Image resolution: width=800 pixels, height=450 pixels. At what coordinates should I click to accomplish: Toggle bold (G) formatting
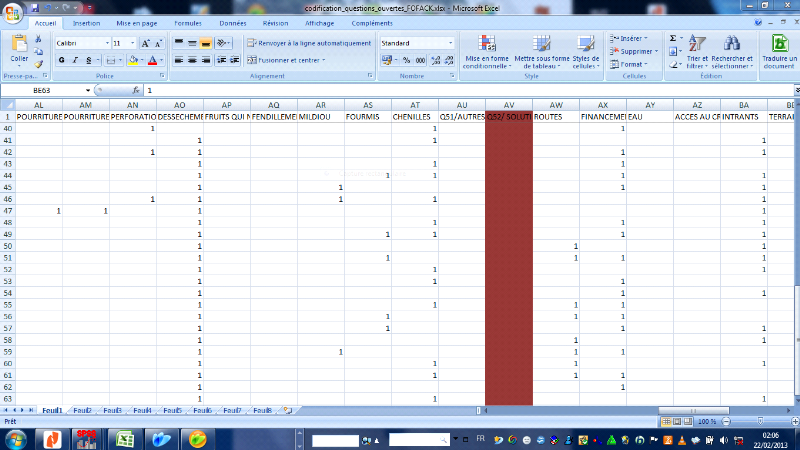[61, 60]
